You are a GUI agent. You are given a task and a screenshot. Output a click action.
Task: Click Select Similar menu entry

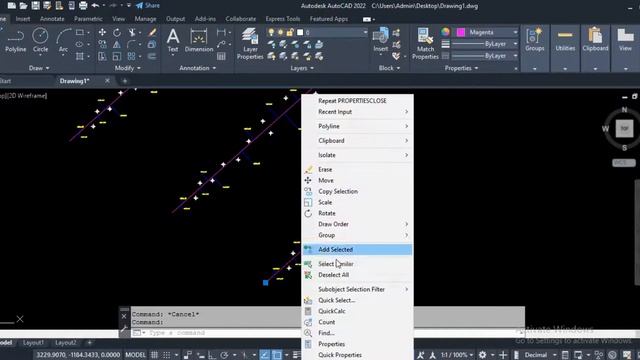click(358, 264)
